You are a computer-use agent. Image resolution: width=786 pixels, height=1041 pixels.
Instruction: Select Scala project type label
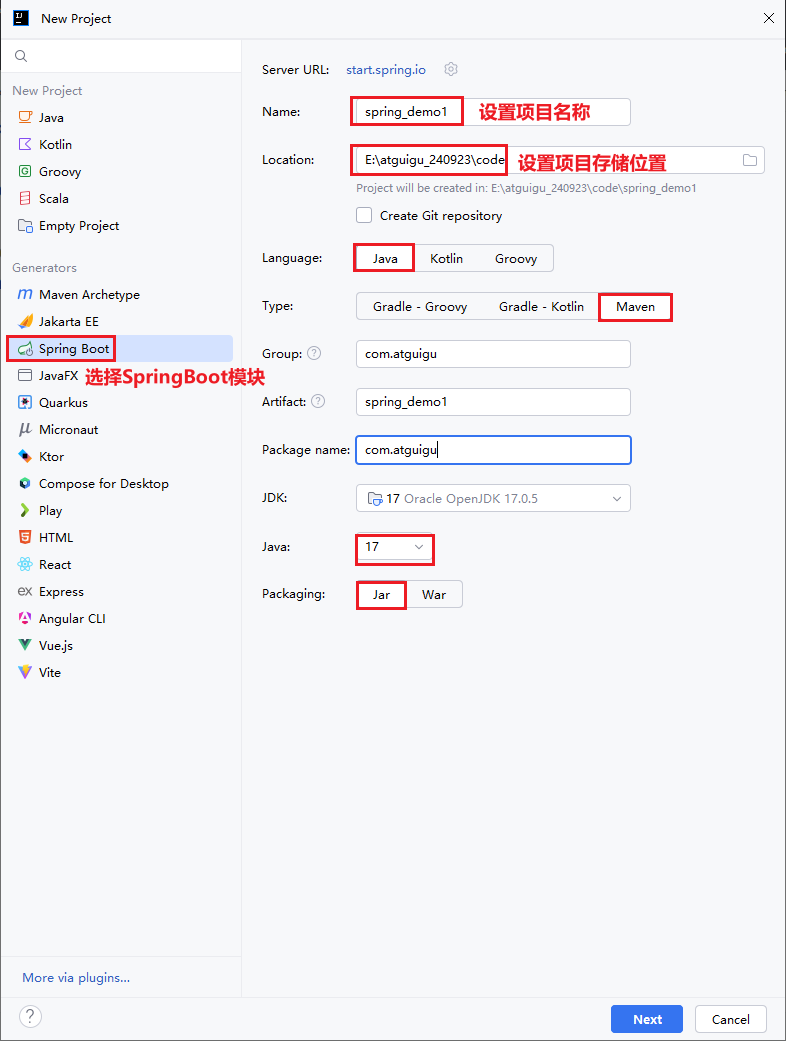54,199
